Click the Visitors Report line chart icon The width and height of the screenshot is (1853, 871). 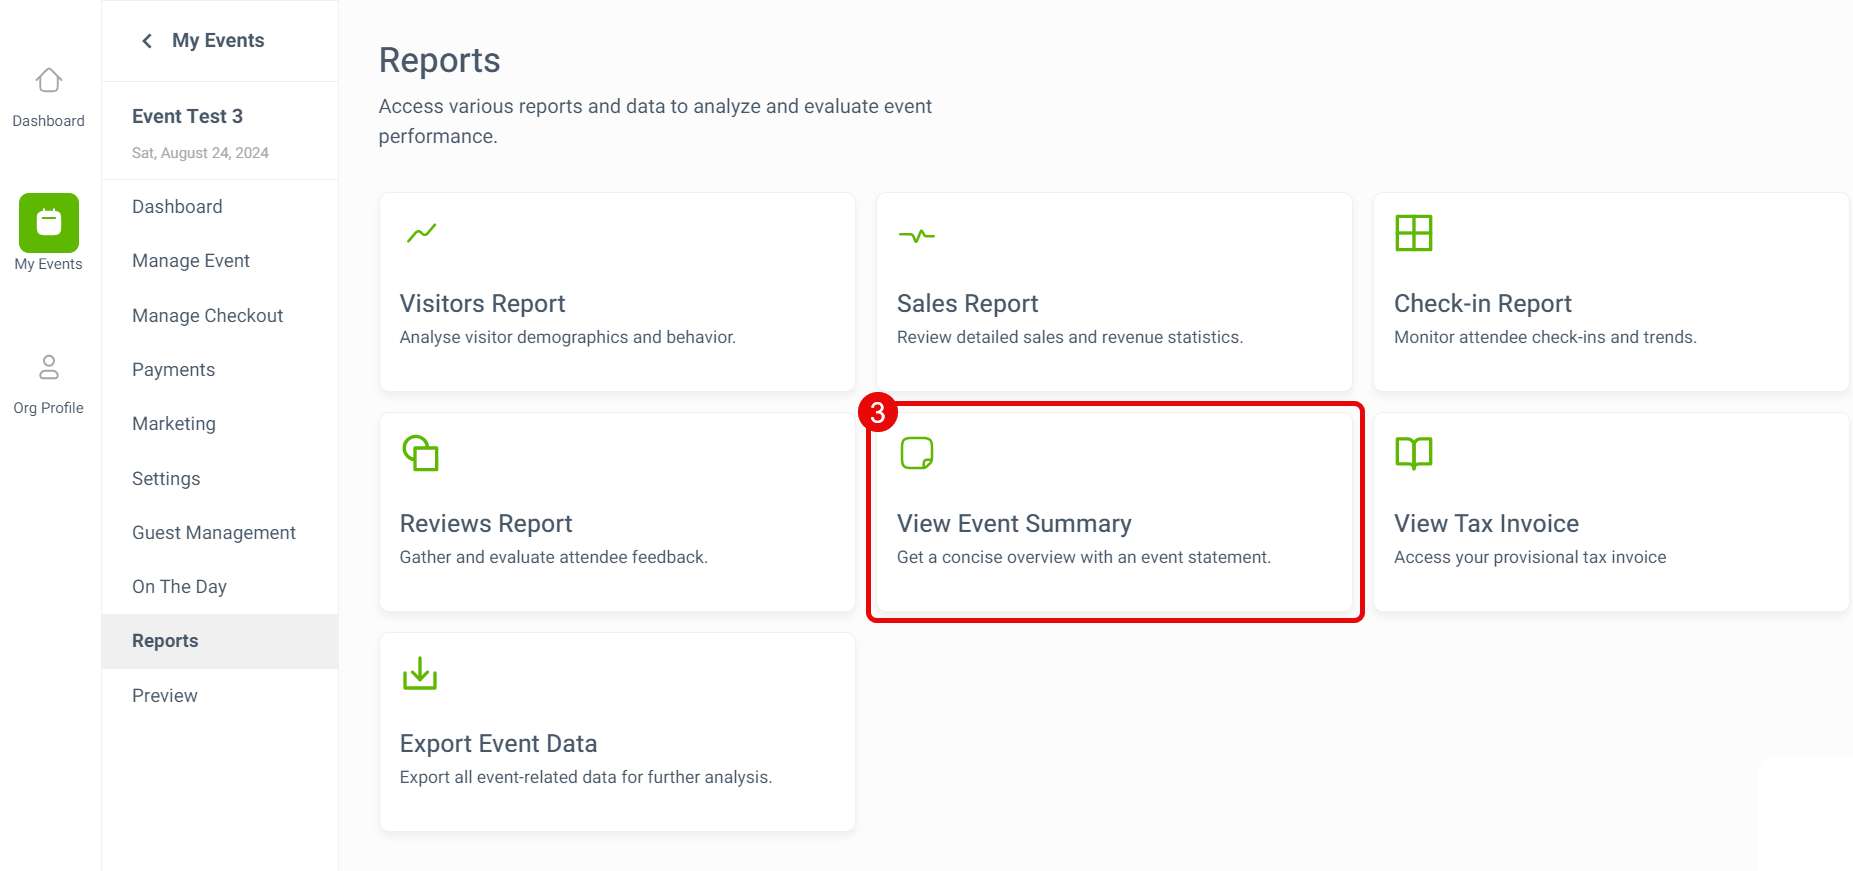click(421, 233)
